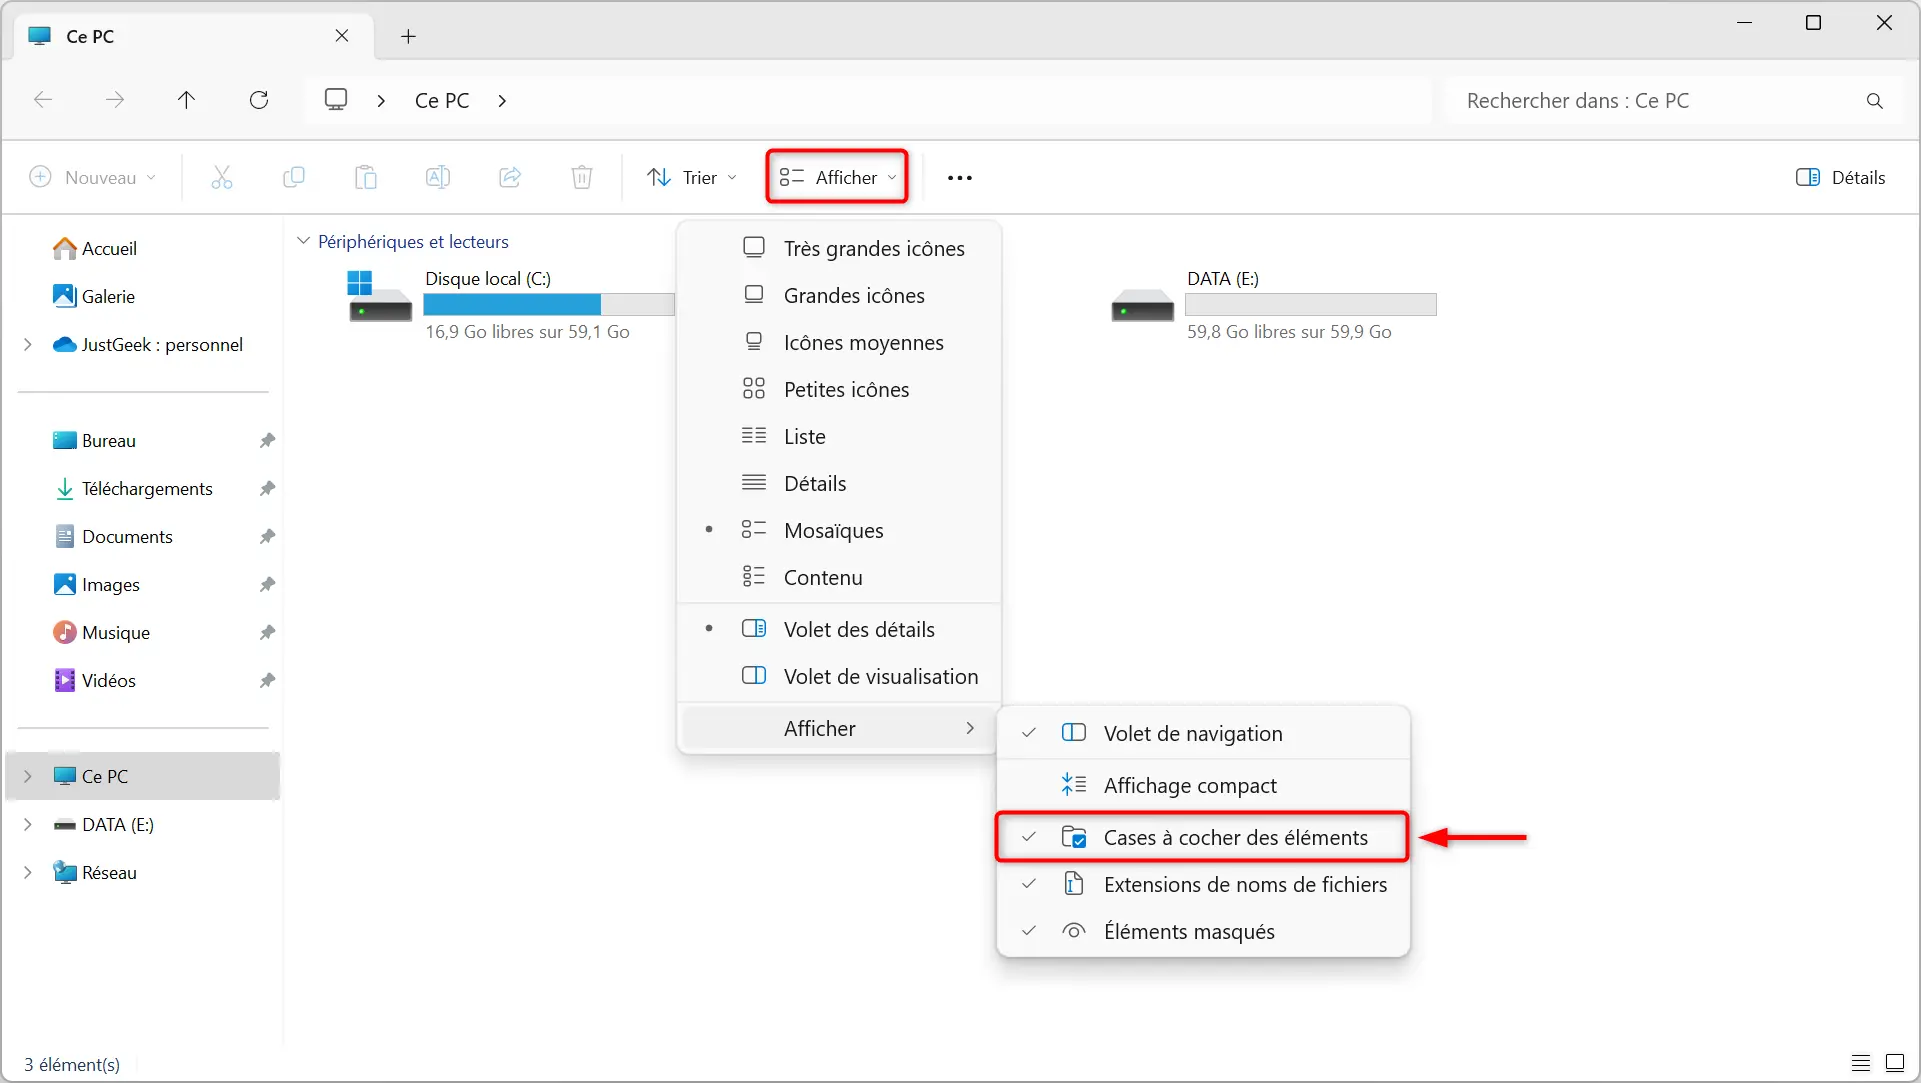
Task: Toggle the Détails pane button
Action: [1840, 177]
